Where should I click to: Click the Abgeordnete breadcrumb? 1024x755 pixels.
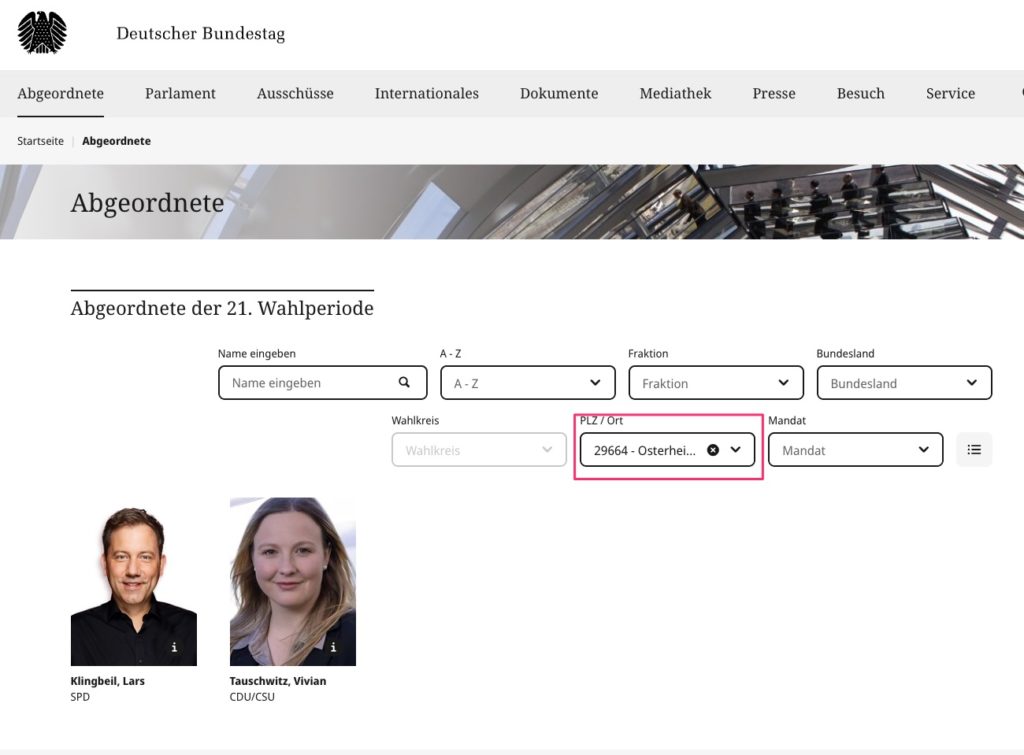[x=116, y=141]
